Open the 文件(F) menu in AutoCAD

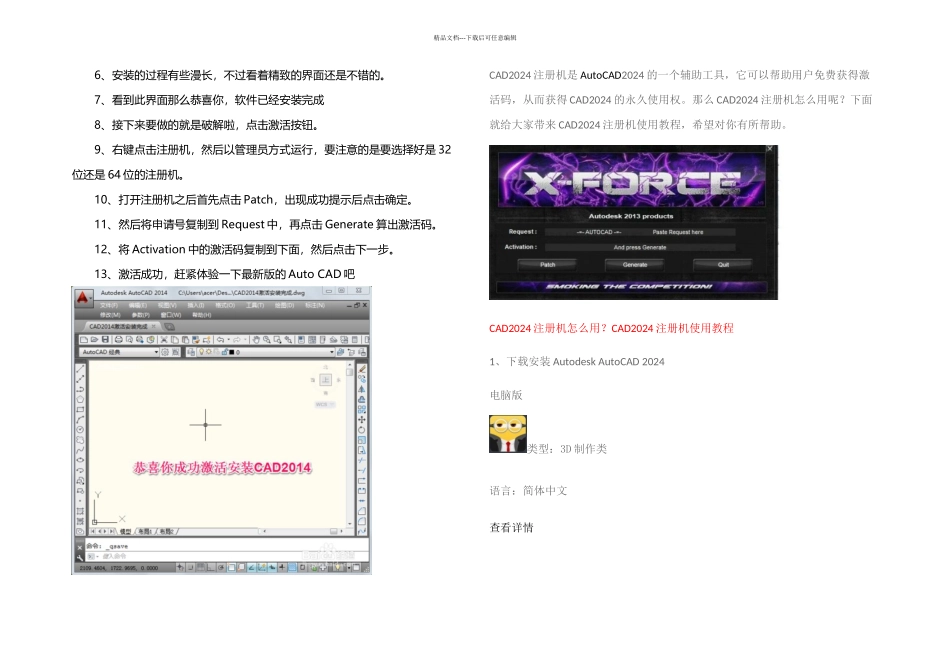click(x=109, y=305)
